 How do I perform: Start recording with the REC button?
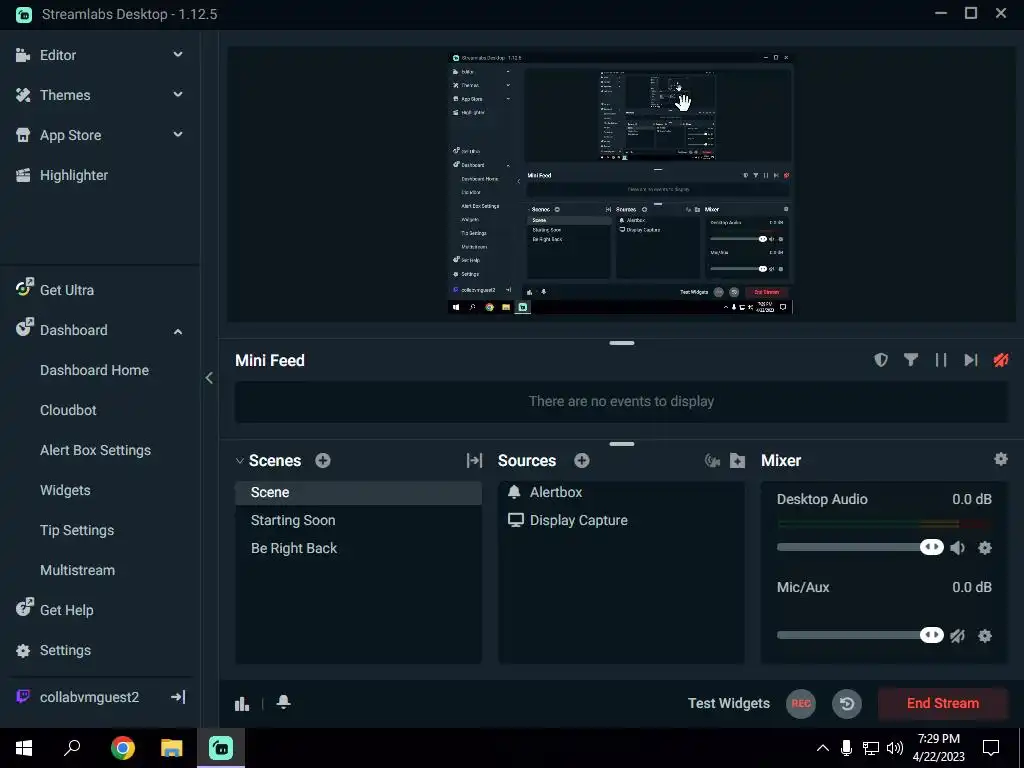(x=801, y=703)
